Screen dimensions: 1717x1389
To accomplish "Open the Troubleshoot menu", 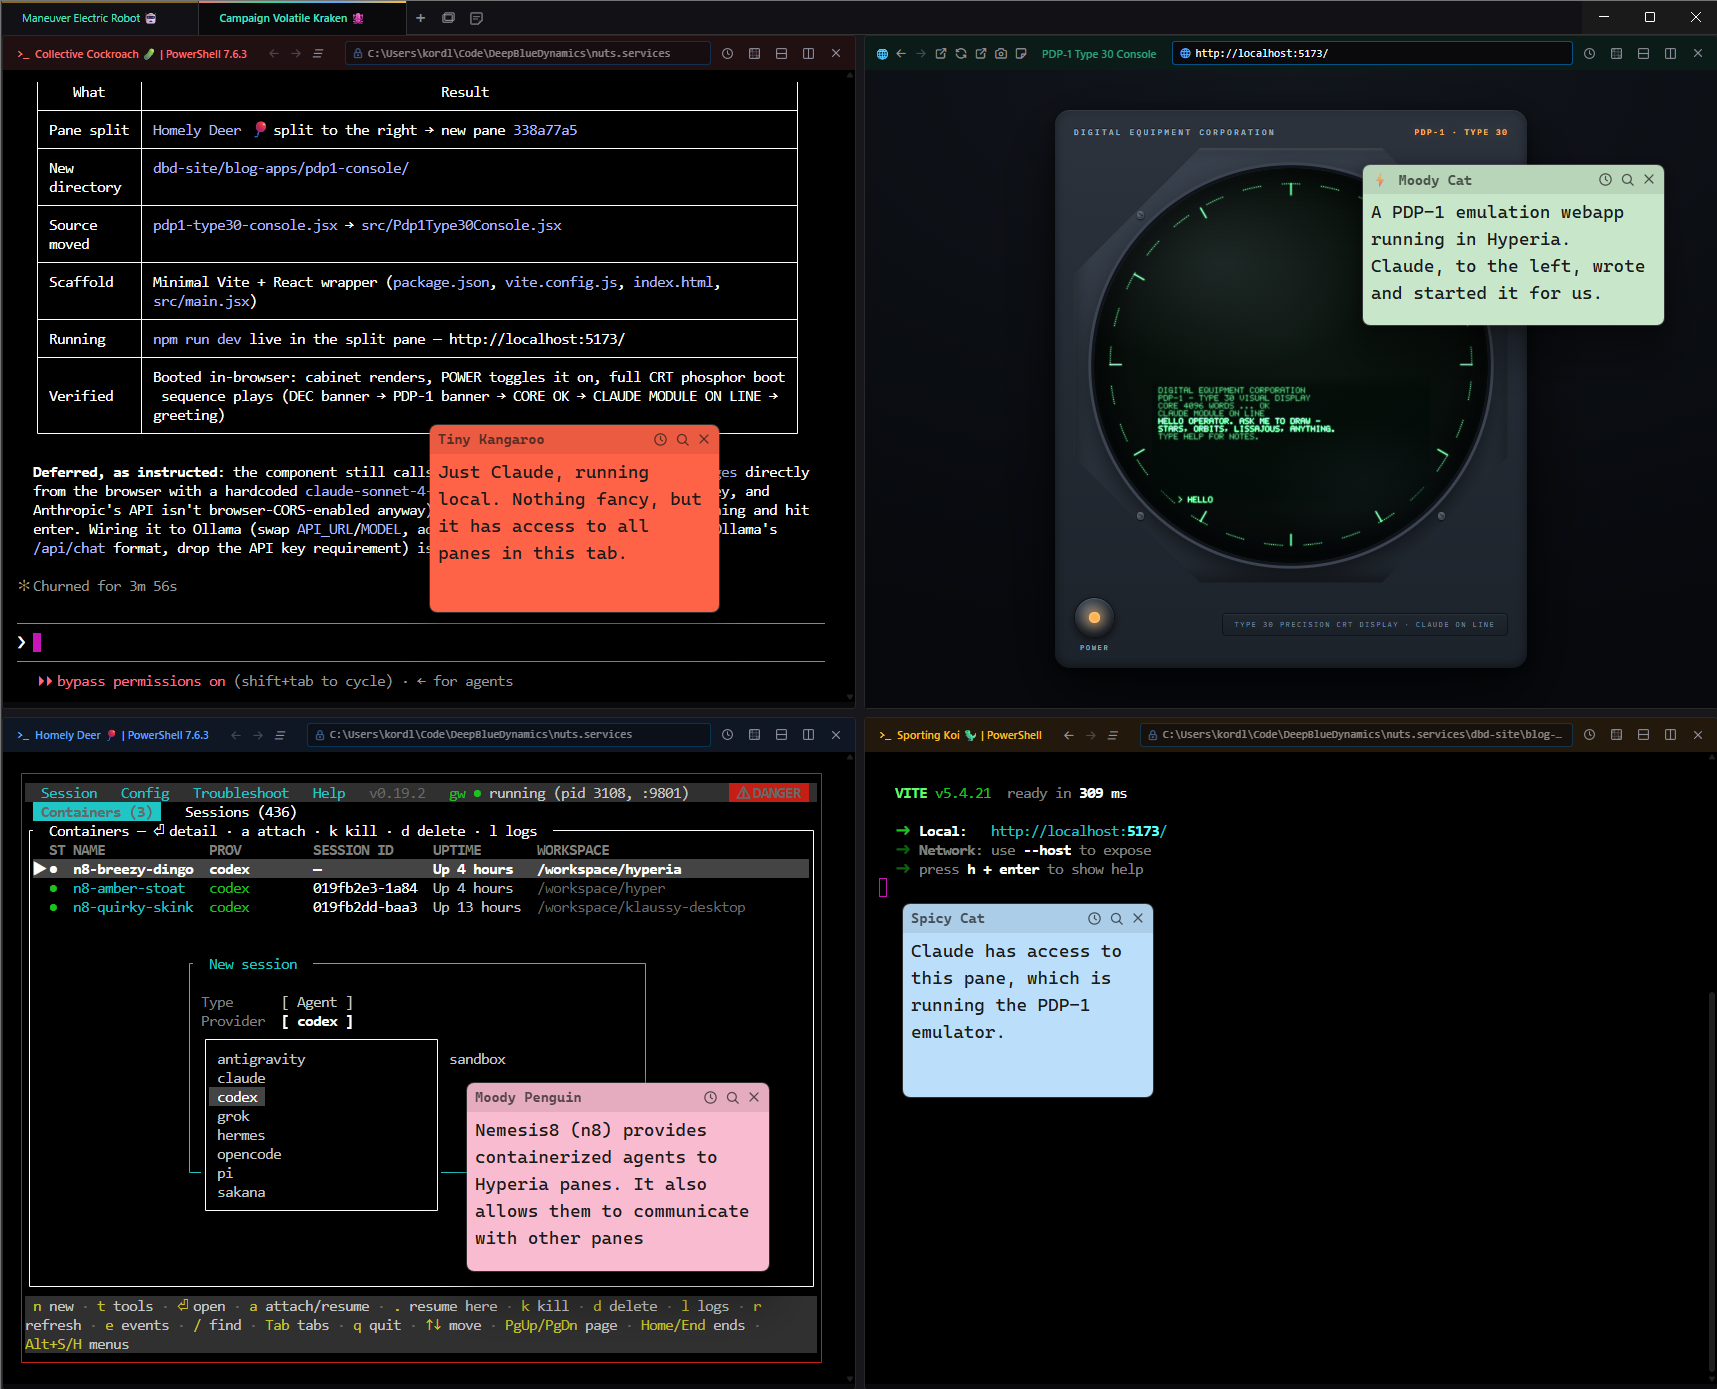I will 240,793.
